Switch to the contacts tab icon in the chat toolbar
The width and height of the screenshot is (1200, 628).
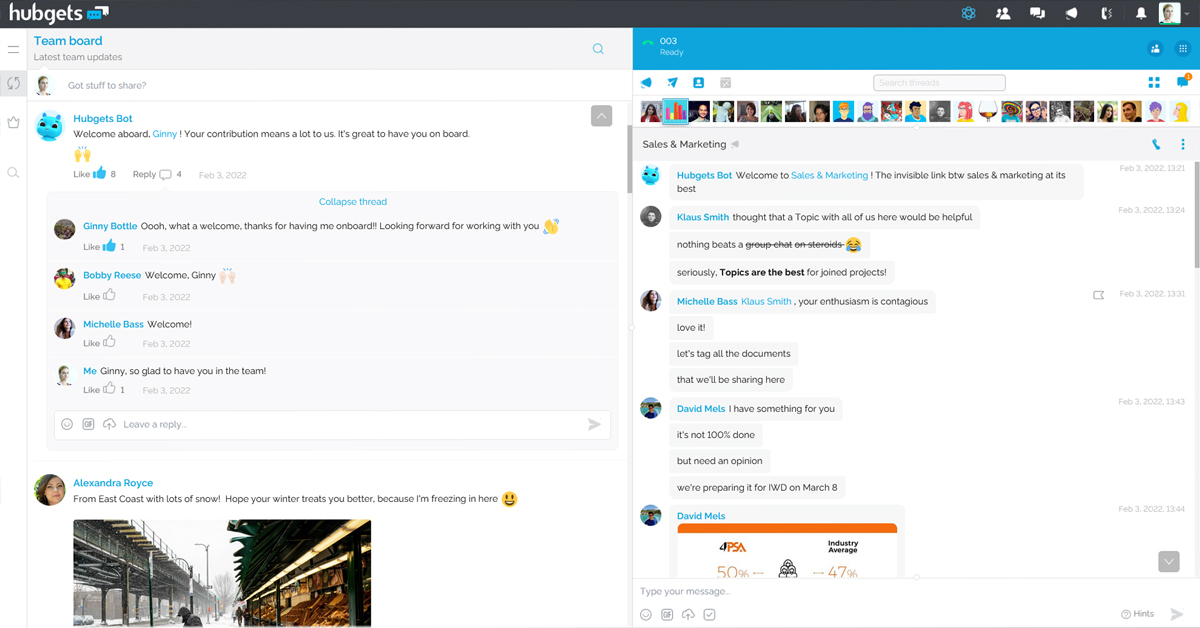(x=699, y=83)
